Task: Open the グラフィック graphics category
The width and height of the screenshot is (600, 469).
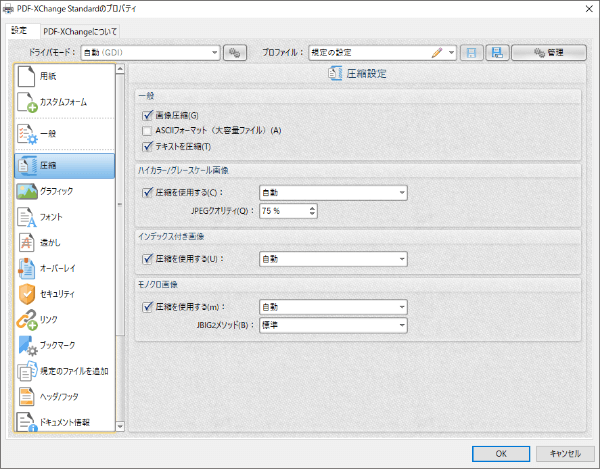Action: 64,191
